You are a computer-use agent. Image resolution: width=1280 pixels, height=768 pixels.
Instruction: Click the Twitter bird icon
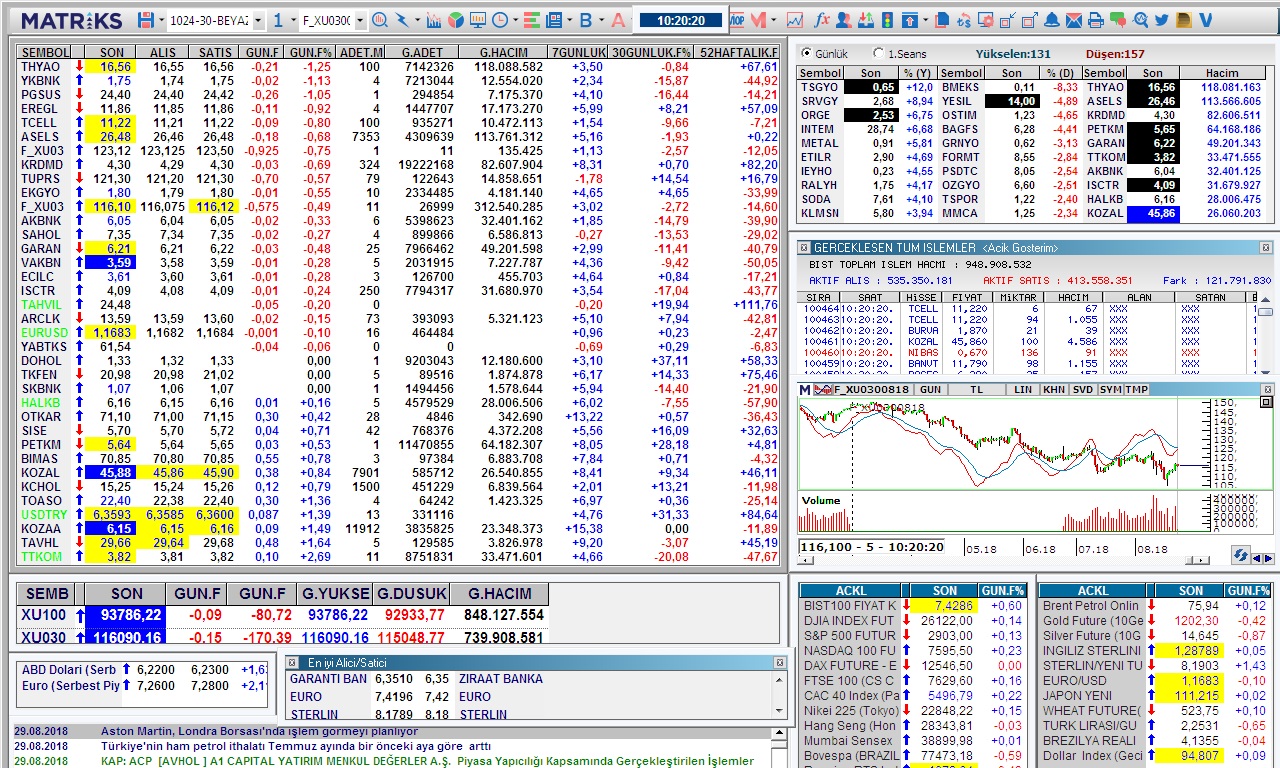click(1162, 20)
